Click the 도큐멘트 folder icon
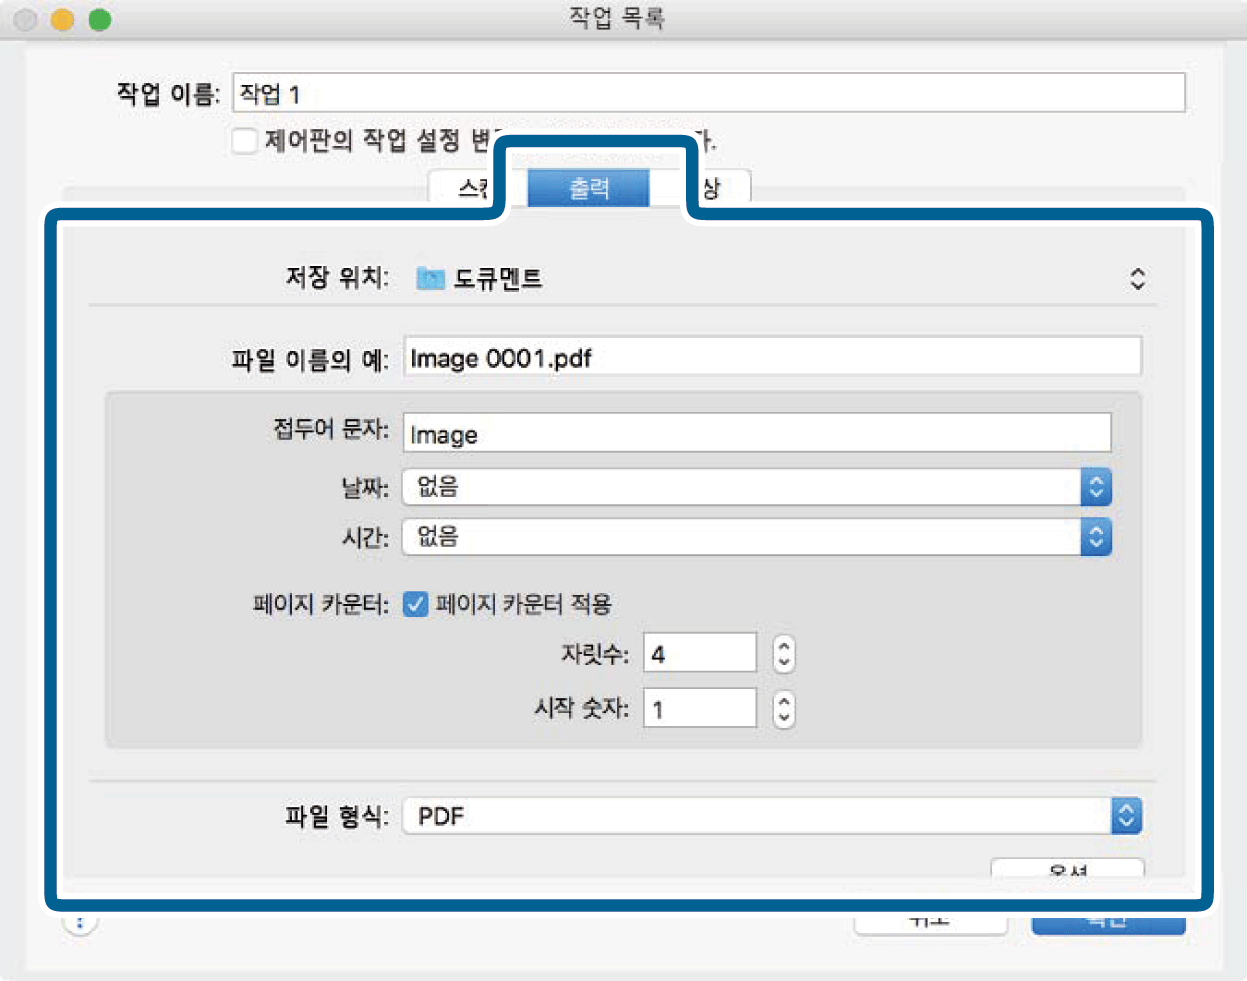1247x981 pixels. (430, 278)
